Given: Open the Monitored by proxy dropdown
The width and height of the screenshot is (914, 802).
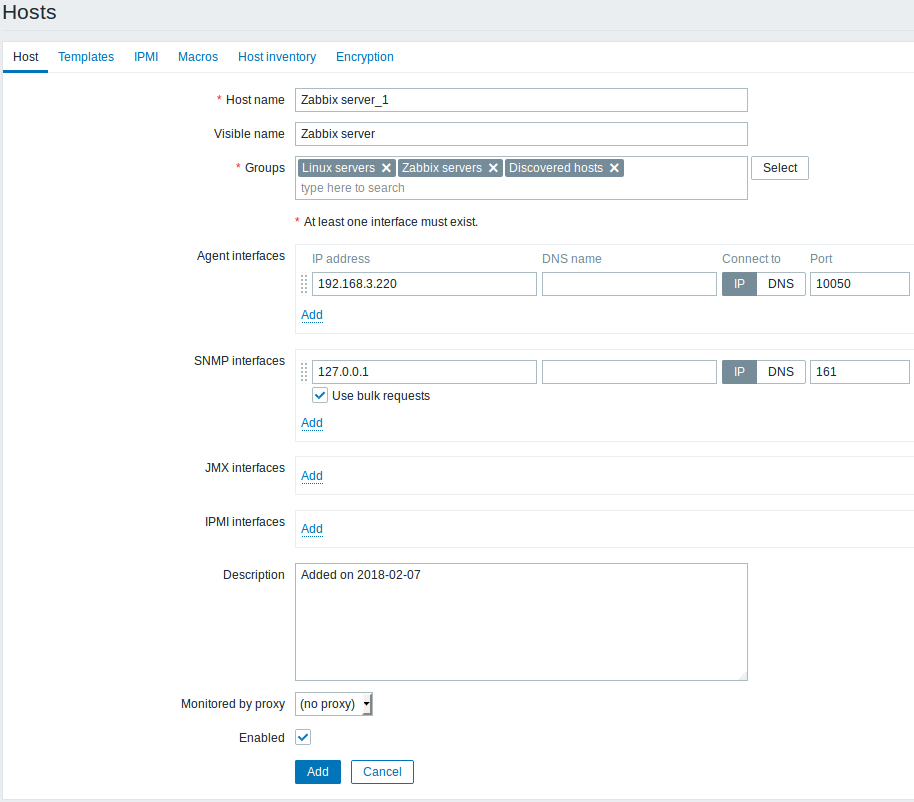Looking at the screenshot, I should 334,704.
